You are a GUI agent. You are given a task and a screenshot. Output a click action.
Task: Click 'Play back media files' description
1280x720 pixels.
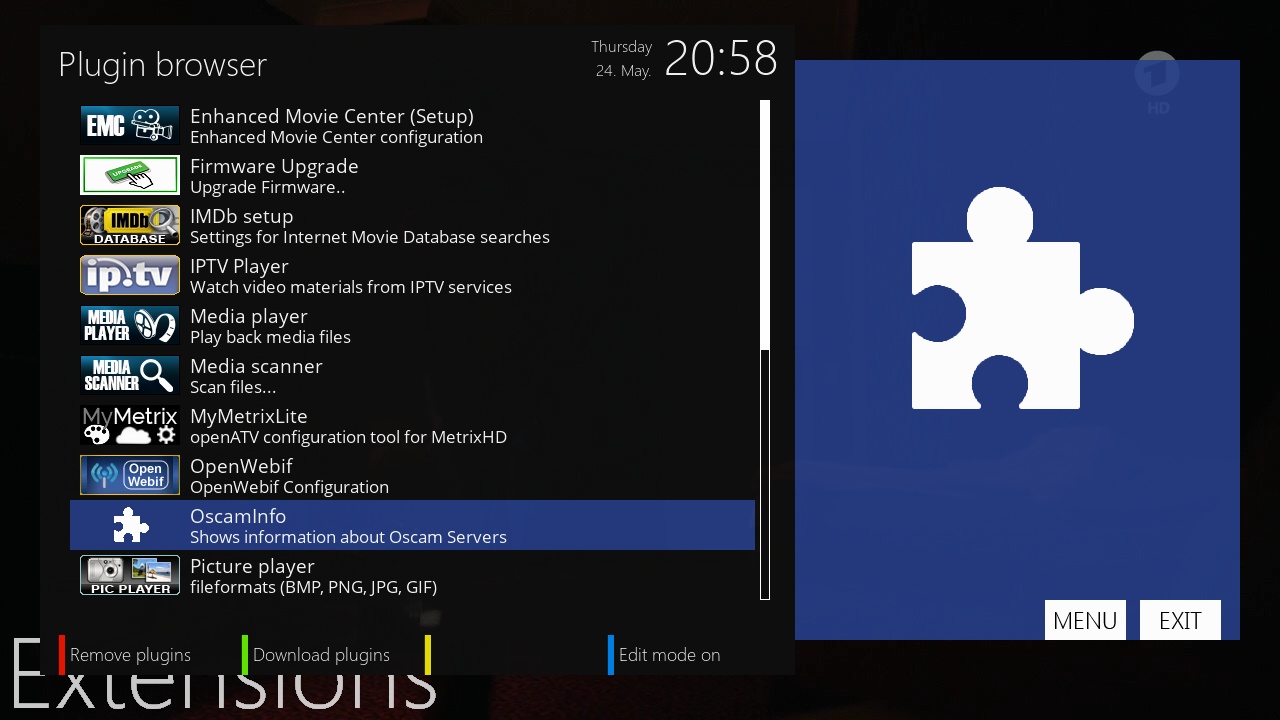(x=270, y=338)
